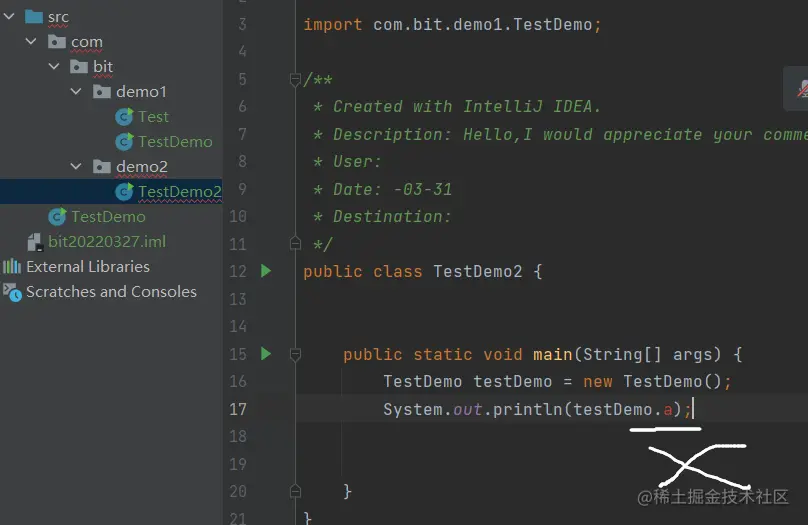This screenshot has height=525, width=808.
Task: Click the root-level TestDemo class icon
Action: pyautogui.click(x=57, y=216)
